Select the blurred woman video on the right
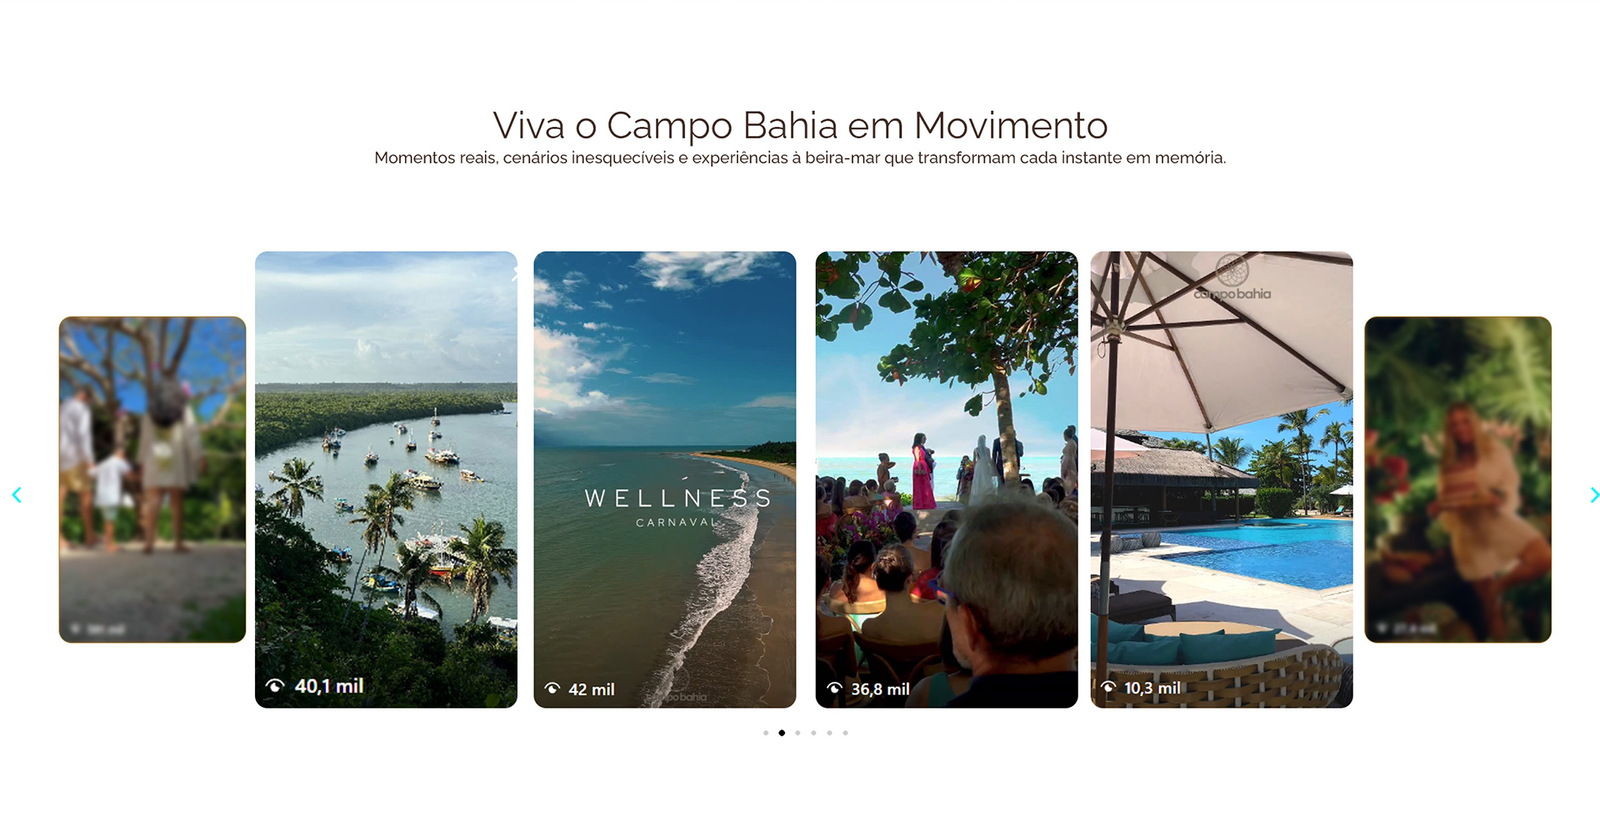Image resolution: width=1600 pixels, height=816 pixels. point(1458,480)
